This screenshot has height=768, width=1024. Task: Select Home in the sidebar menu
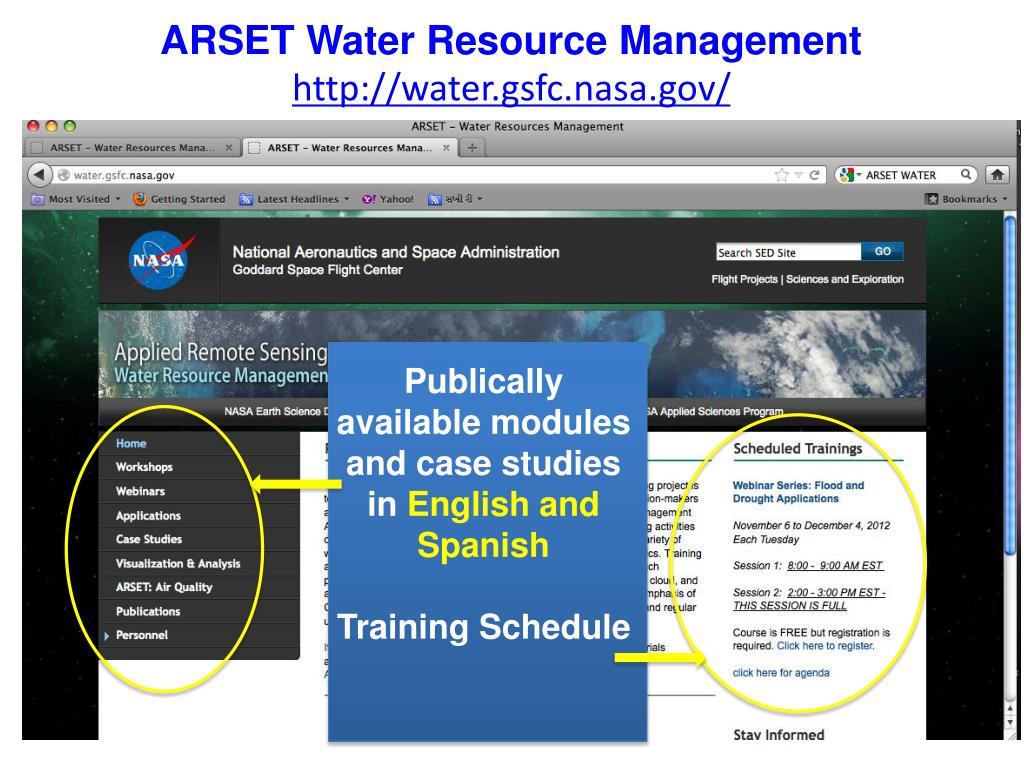(x=131, y=443)
